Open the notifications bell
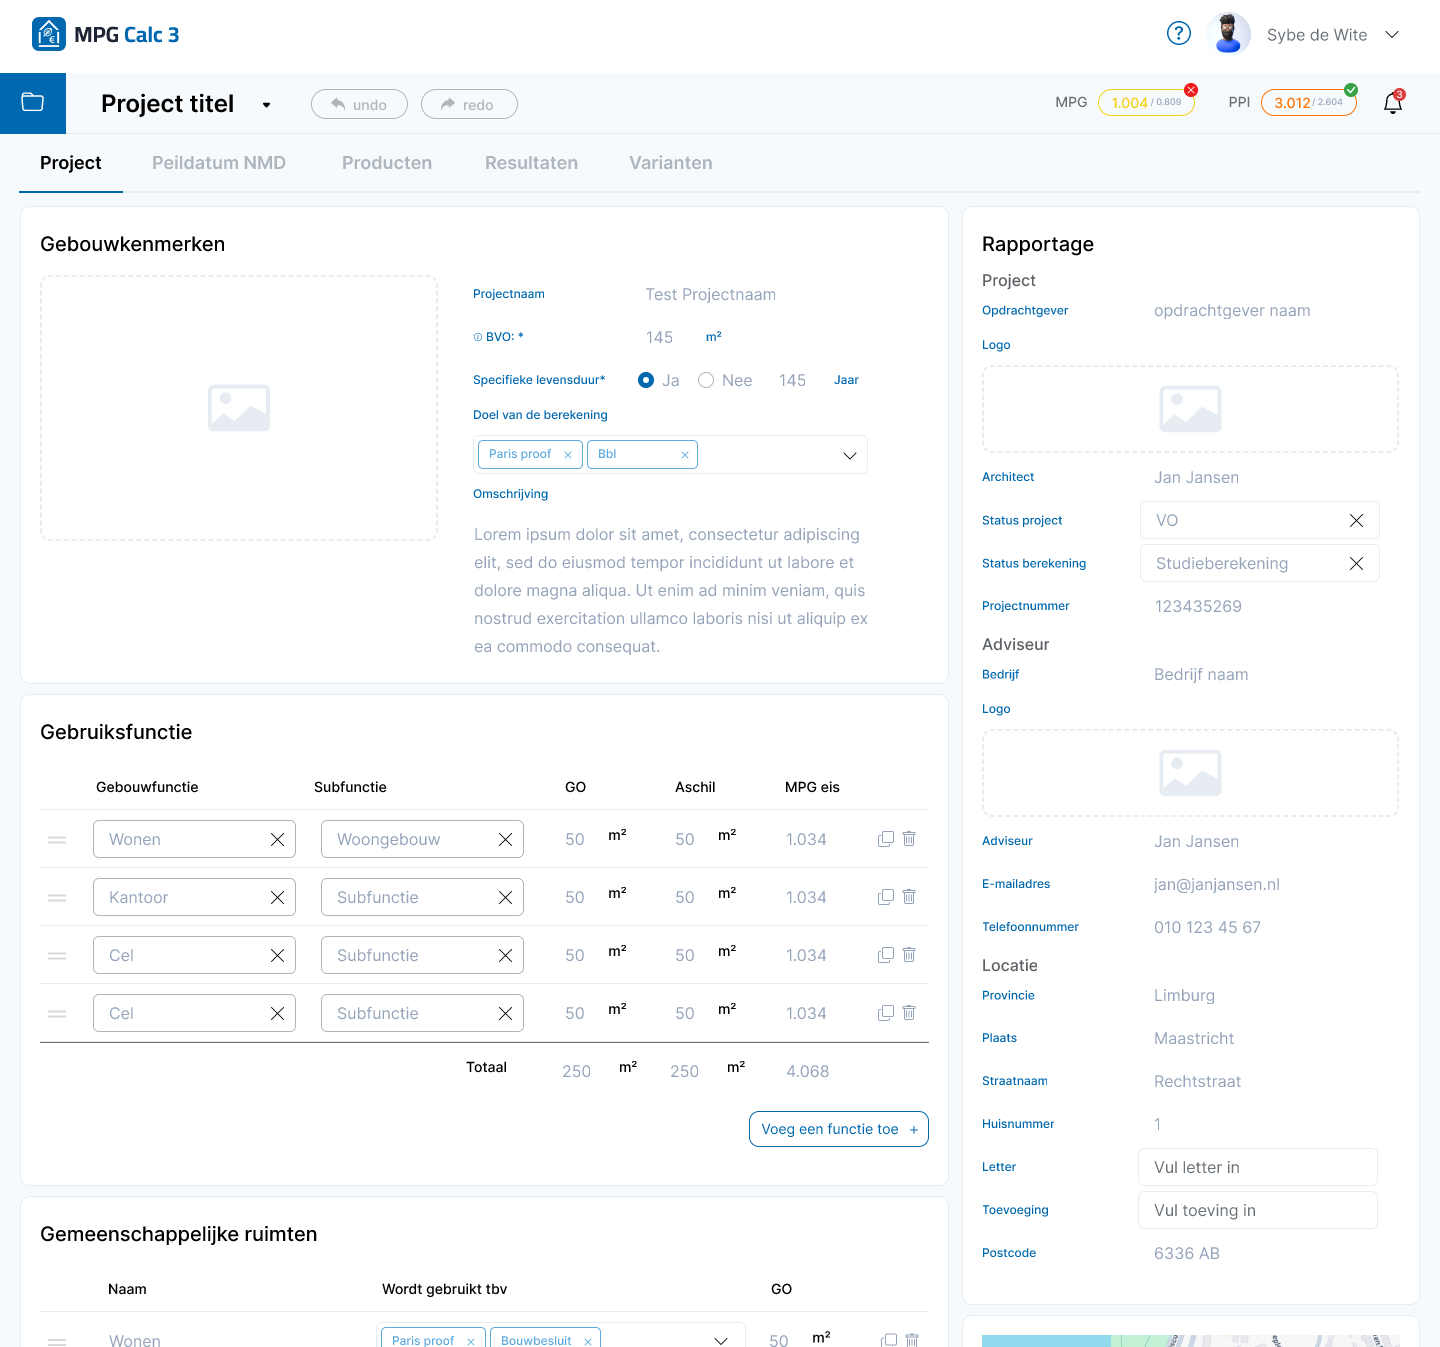 (x=1392, y=103)
